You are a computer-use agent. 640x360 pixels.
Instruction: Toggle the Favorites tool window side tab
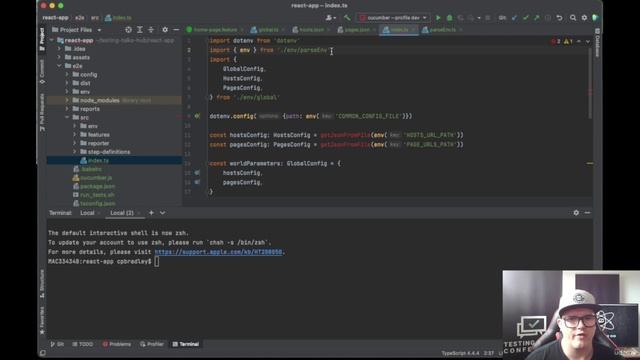42,320
